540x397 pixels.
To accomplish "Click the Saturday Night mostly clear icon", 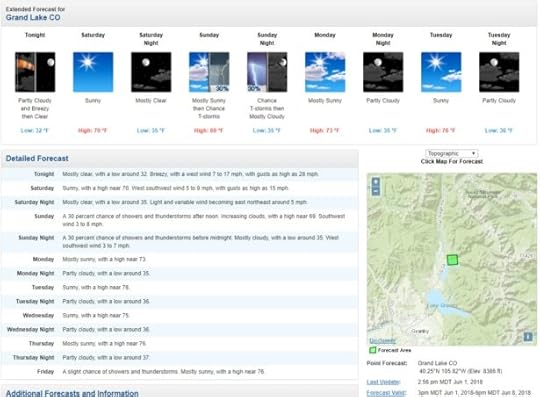I will coord(151,72).
